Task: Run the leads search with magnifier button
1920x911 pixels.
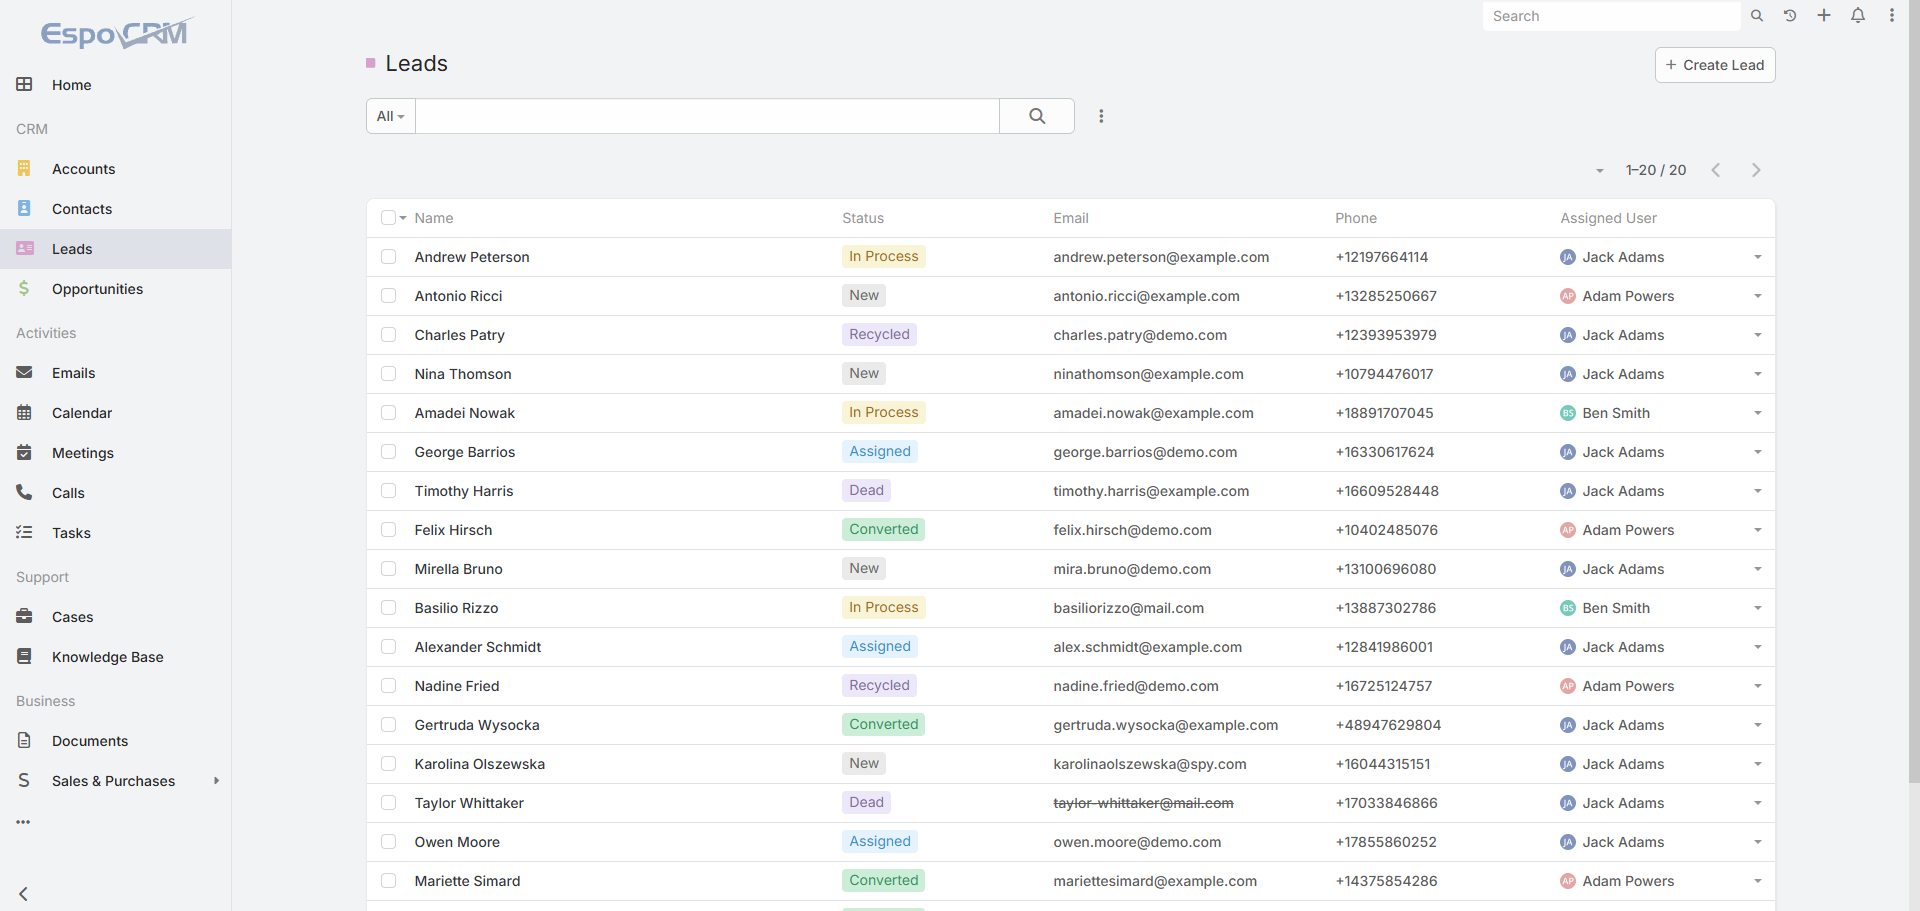Action: tap(1037, 116)
